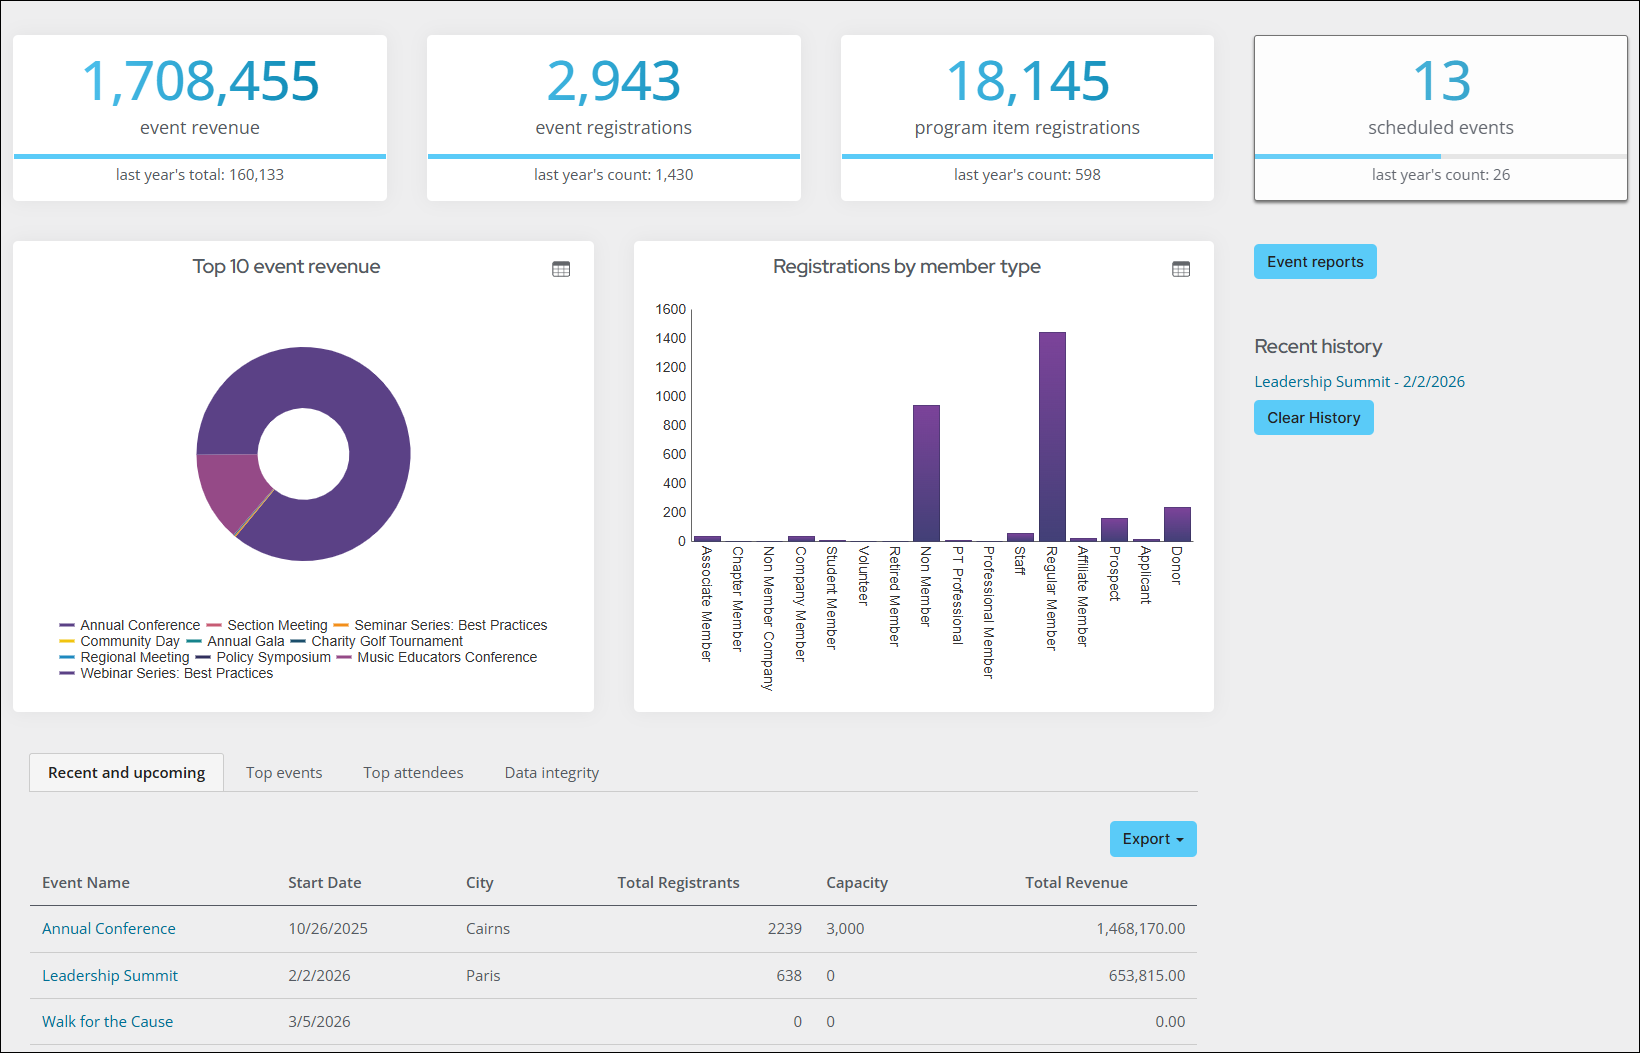This screenshot has height=1053, width=1640.
Task: Switch to the Top events tab
Action: (284, 773)
